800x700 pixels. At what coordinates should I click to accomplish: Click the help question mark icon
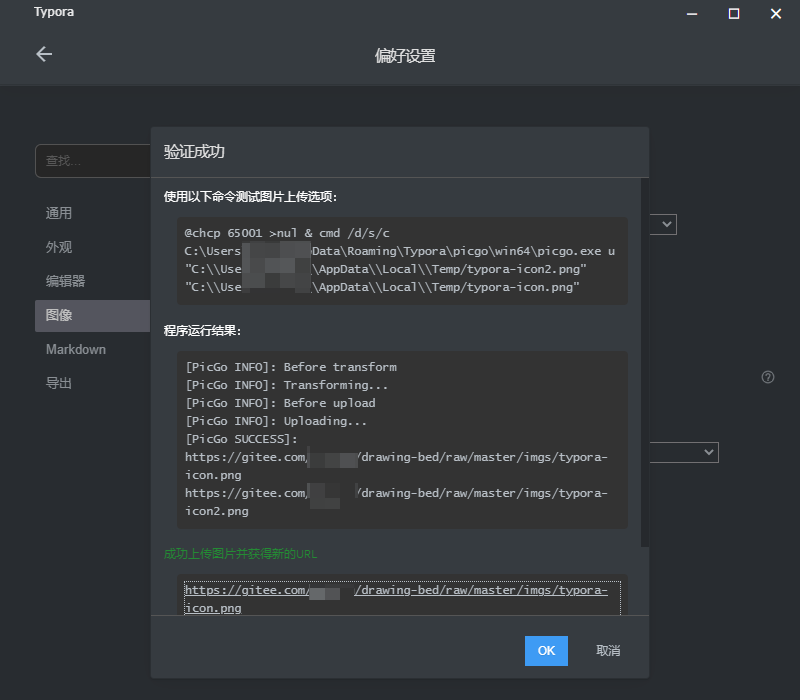(x=767, y=377)
